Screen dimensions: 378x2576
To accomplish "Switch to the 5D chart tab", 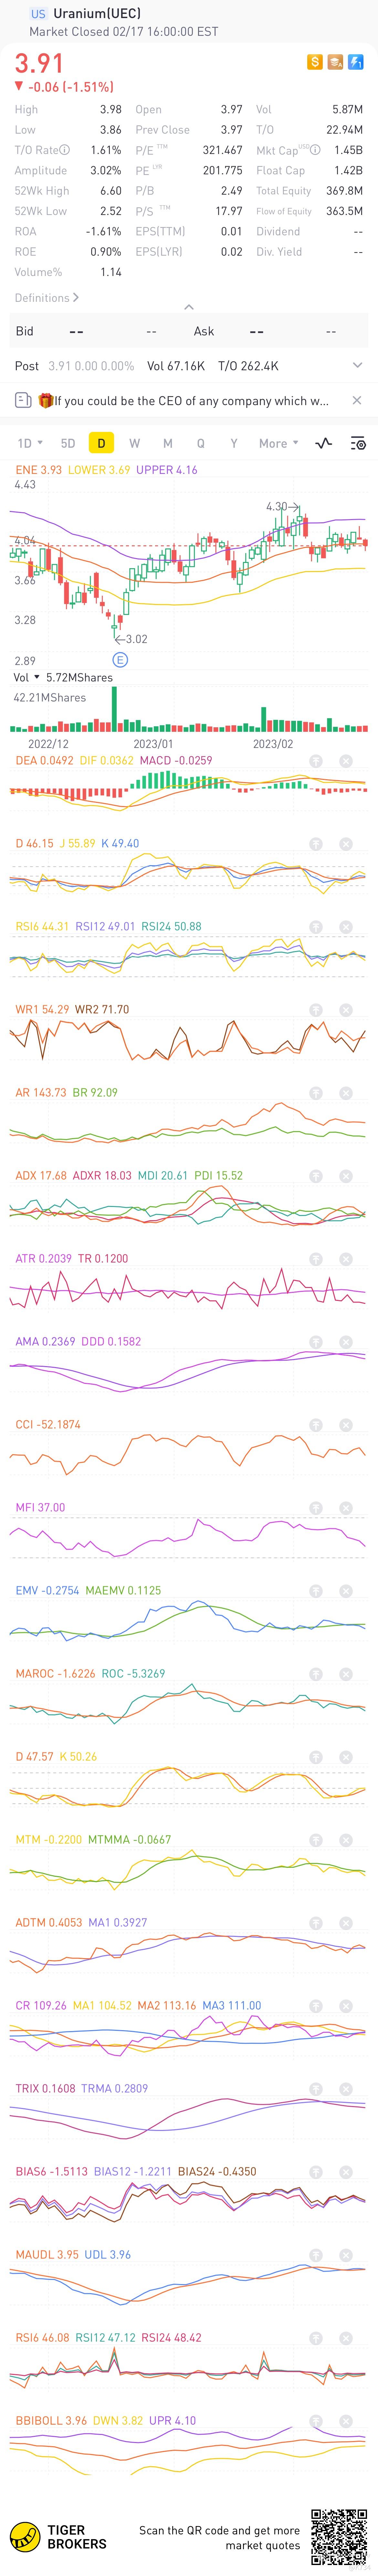I will (x=68, y=443).
